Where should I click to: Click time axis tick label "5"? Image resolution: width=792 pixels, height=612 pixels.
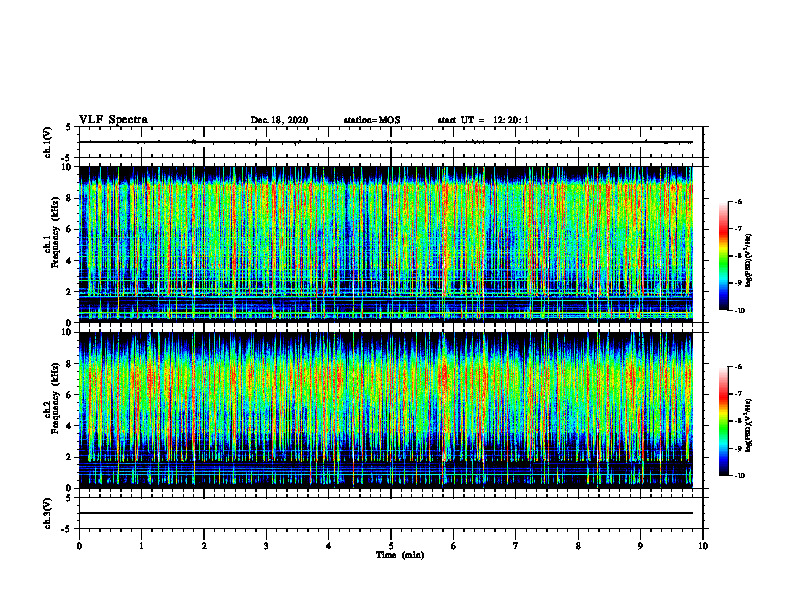coord(391,546)
